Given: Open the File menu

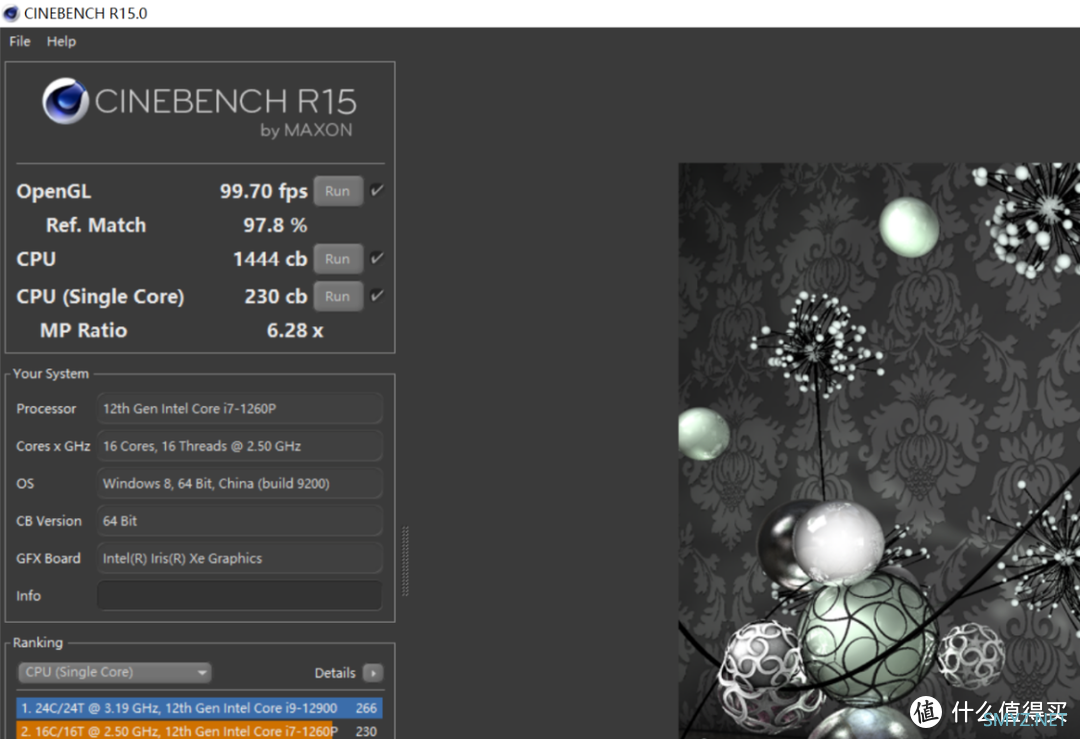Looking at the screenshot, I should pos(19,41).
